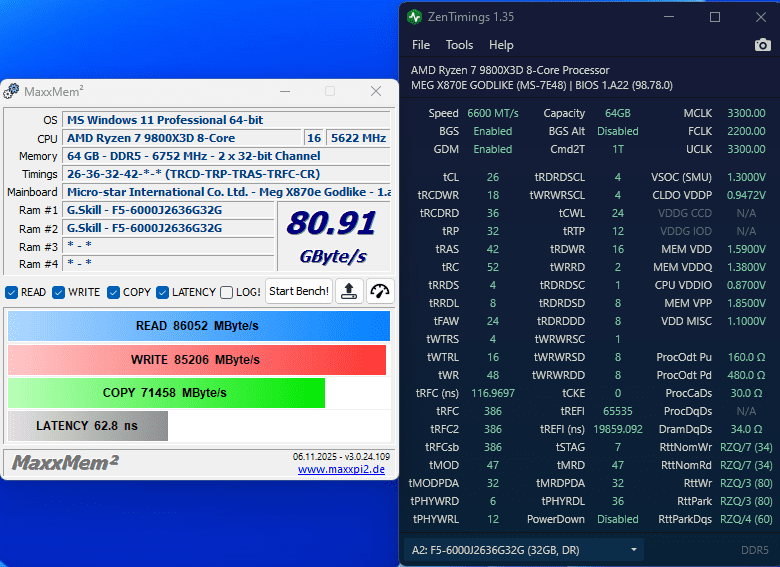Click the MCLK 3300.00 value
This screenshot has height=567, width=780.
(x=746, y=113)
